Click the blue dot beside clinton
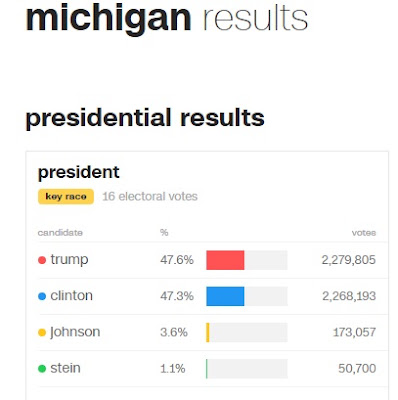Screen dimensions: 398x400 click(42, 296)
